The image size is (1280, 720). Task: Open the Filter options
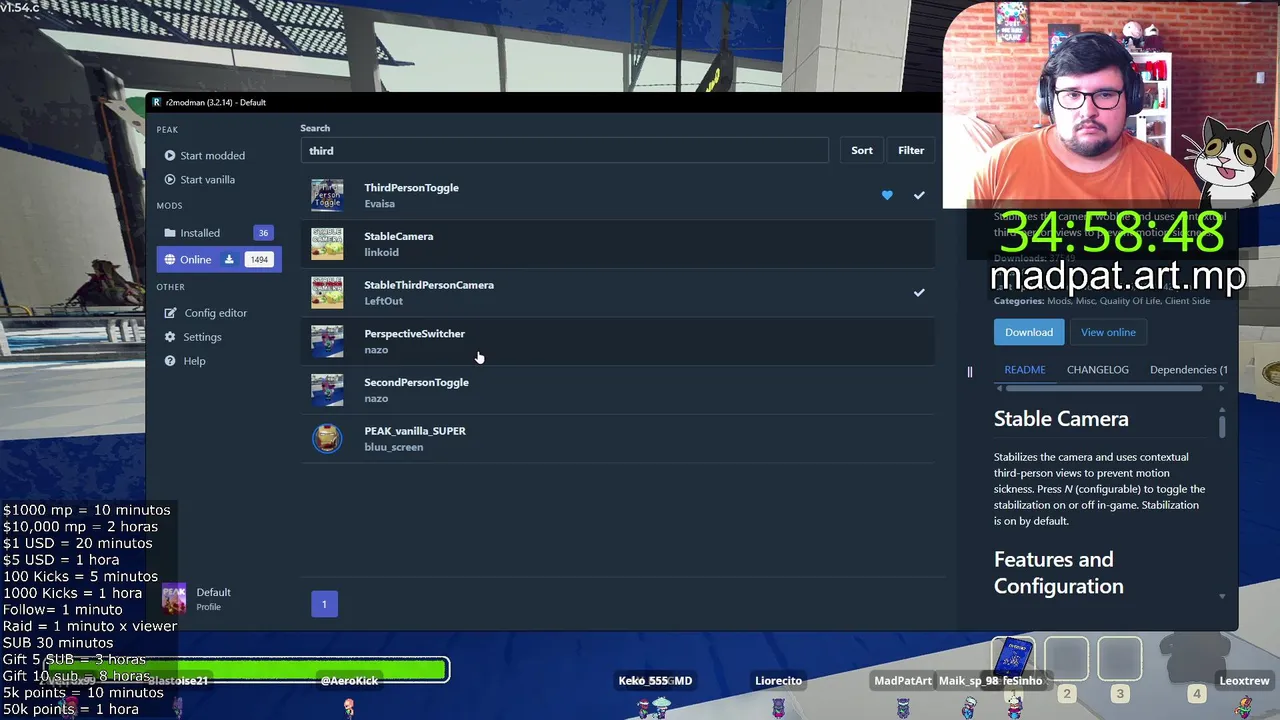click(x=911, y=150)
